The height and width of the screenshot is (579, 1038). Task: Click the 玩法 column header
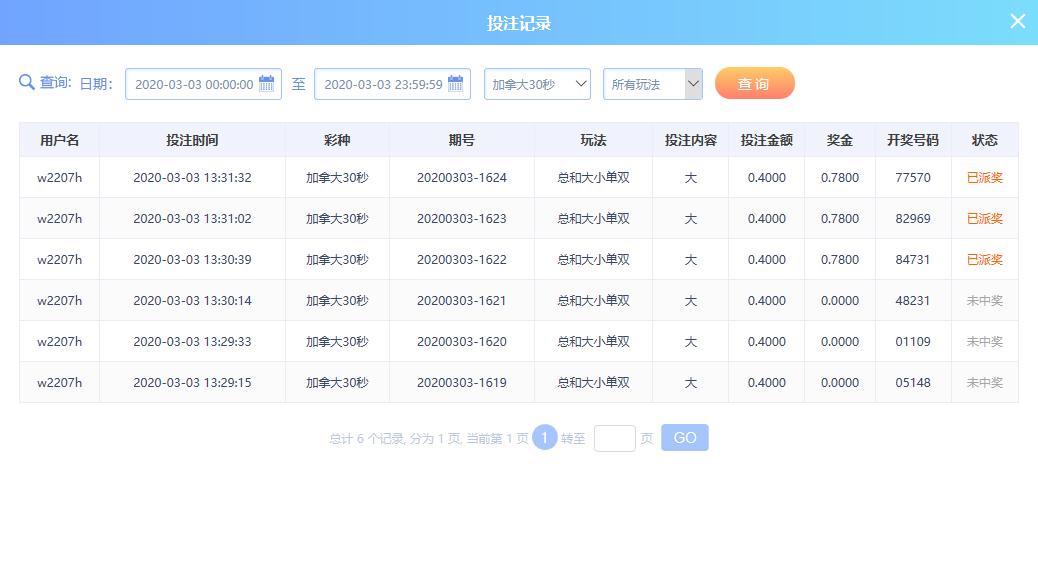pos(593,140)
